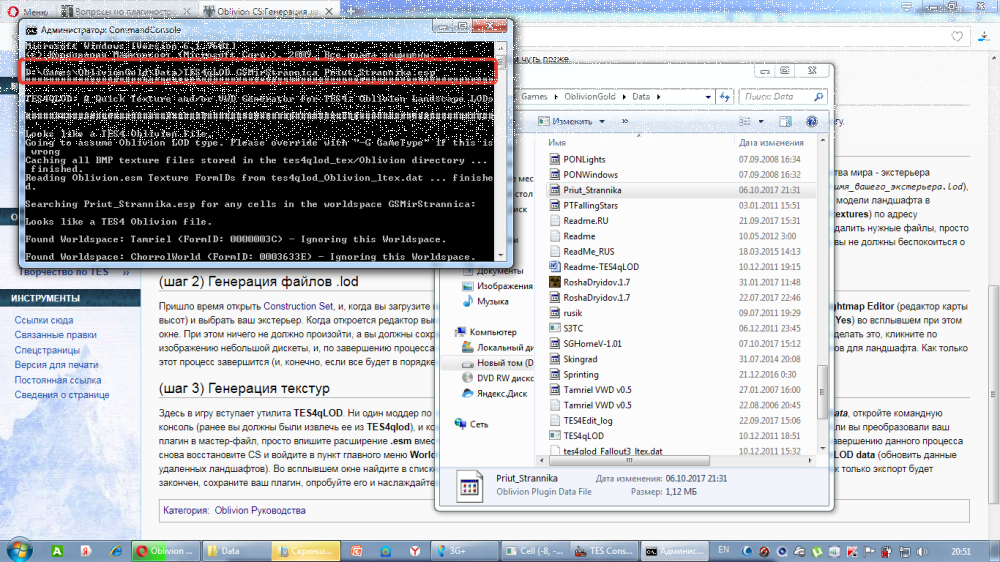The image size is (1000, 562).
Task: Click the Explorer horizontal scrollbar thumb
Action: 629,460
